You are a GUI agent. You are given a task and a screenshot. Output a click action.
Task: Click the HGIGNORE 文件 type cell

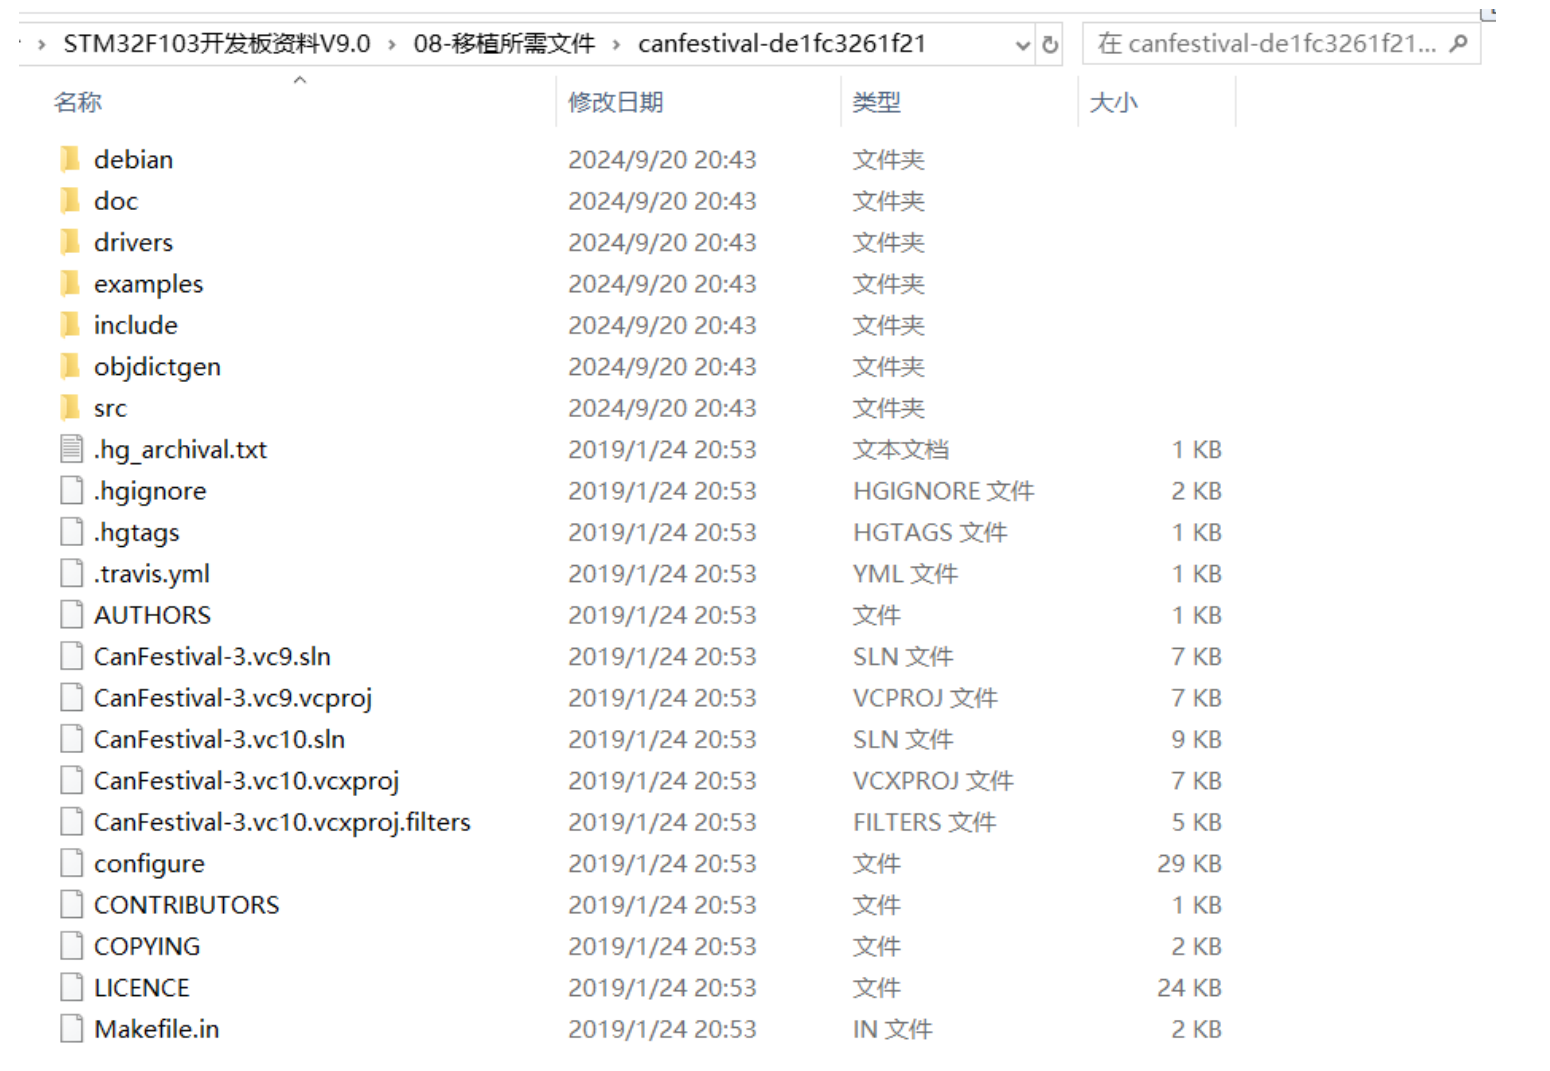[944, 492]
